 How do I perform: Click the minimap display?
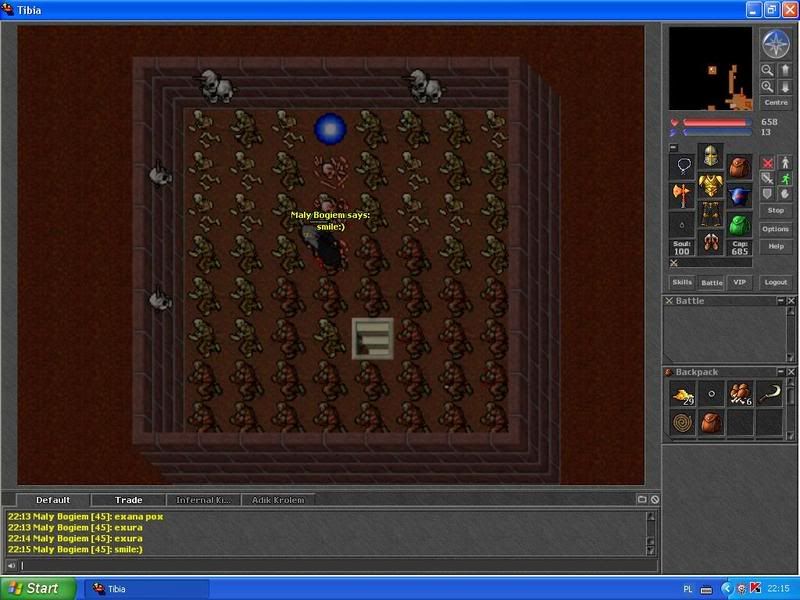[x=710, y=68]
